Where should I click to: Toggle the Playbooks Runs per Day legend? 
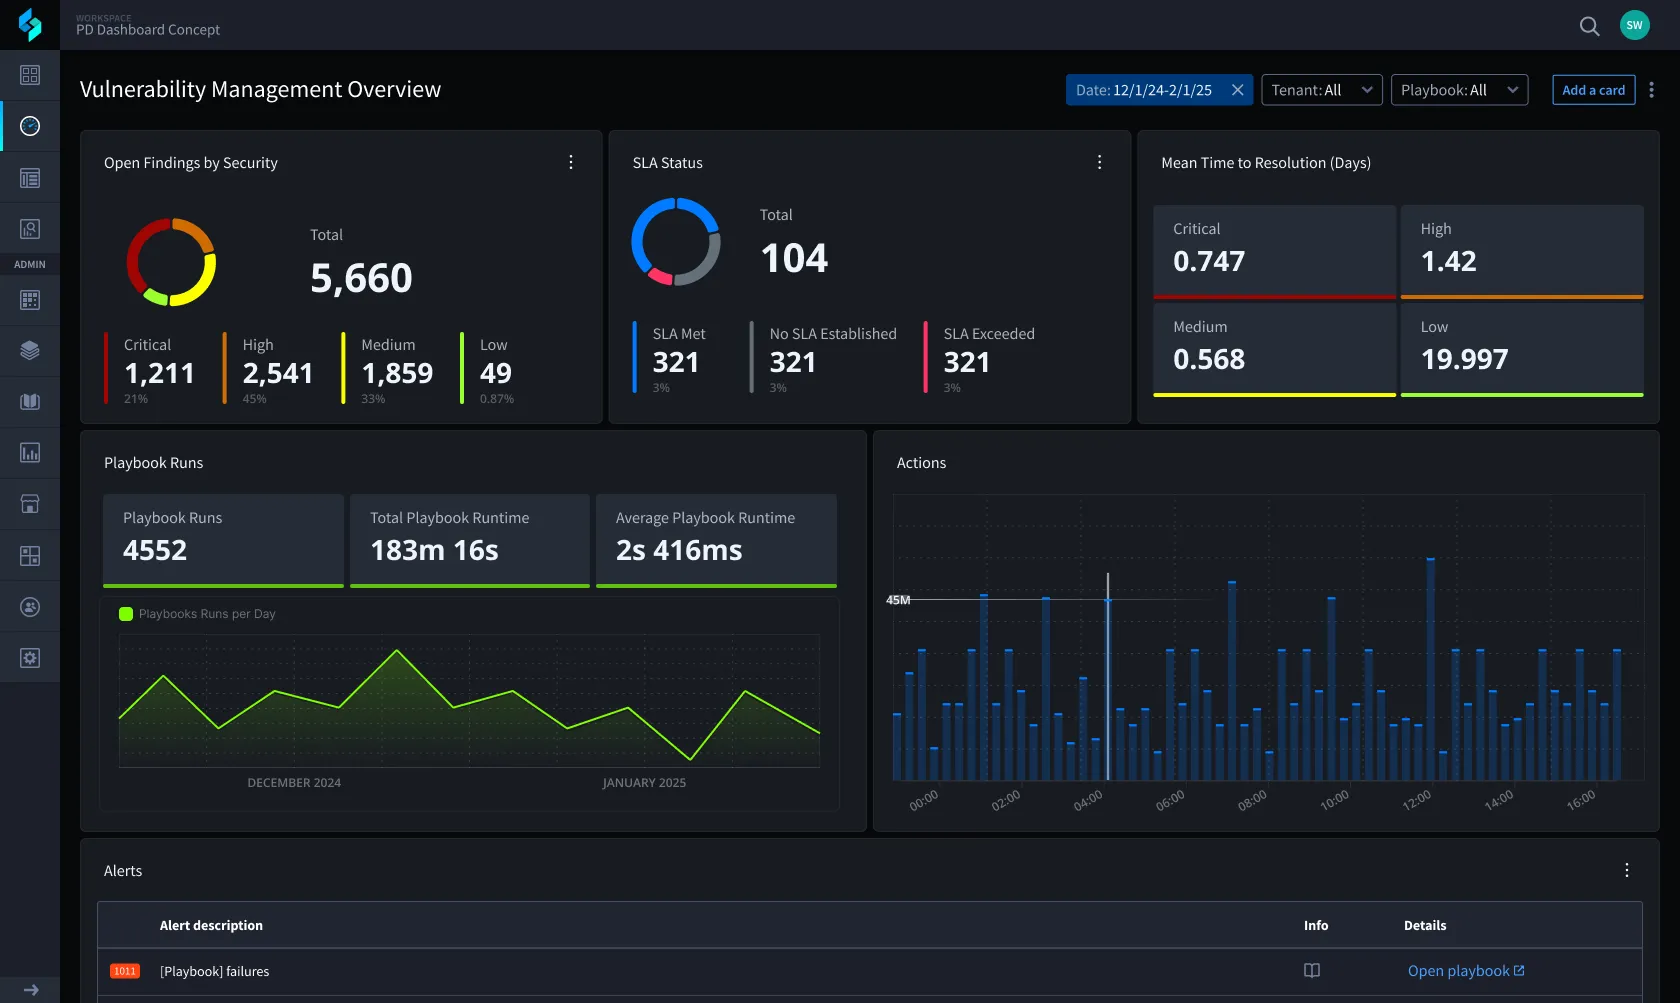coord(197,614)
